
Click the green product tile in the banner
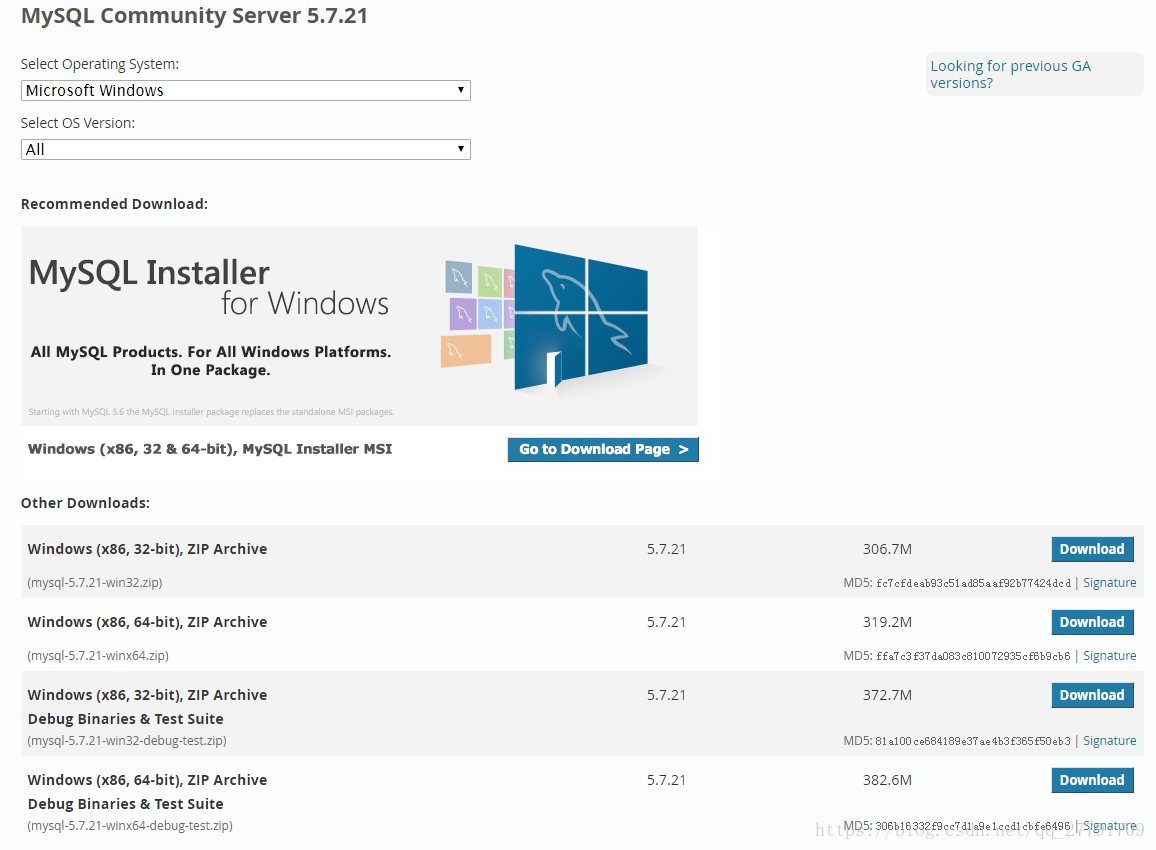coord(490,282)
